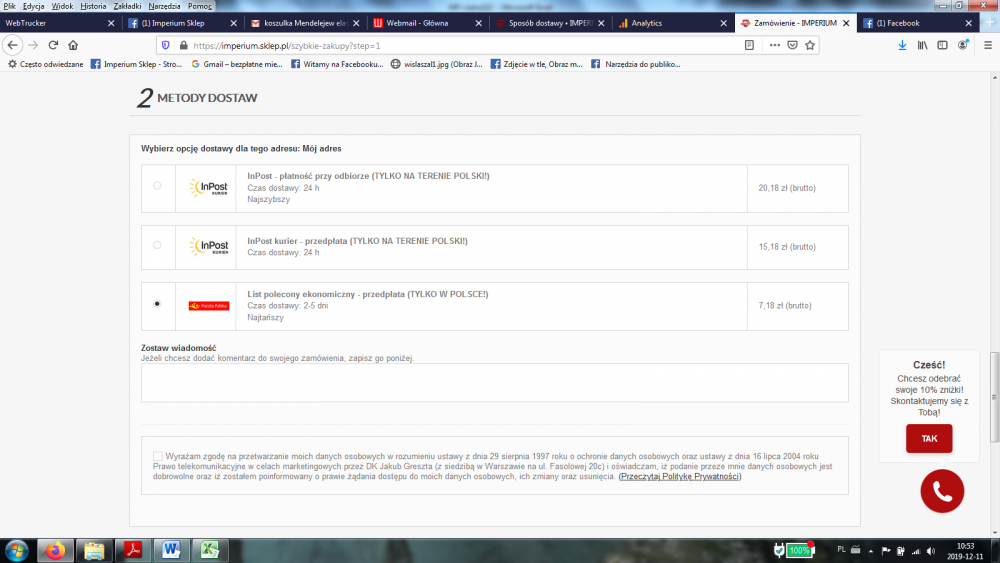Open wislaszal1.jpg bookmark

(x=437, y=64)
